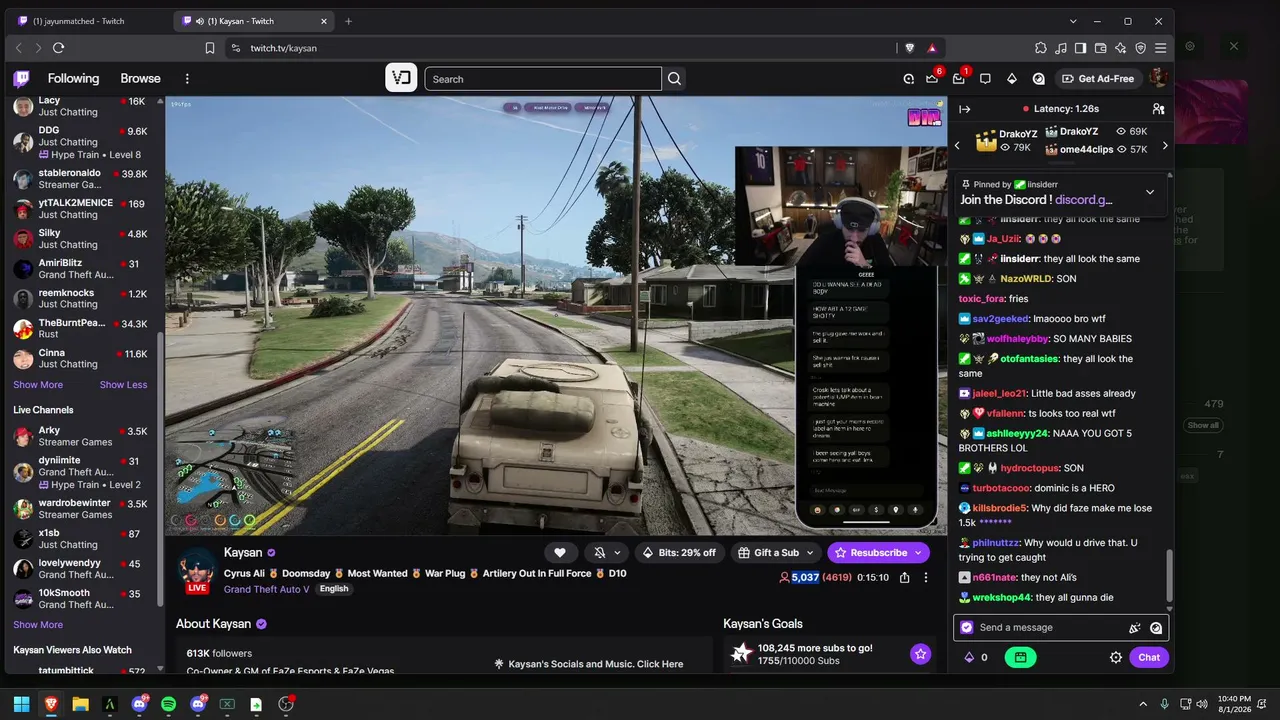
Task: Toggle the browser sidebar panel
Action: click(x=1081, y=48)
